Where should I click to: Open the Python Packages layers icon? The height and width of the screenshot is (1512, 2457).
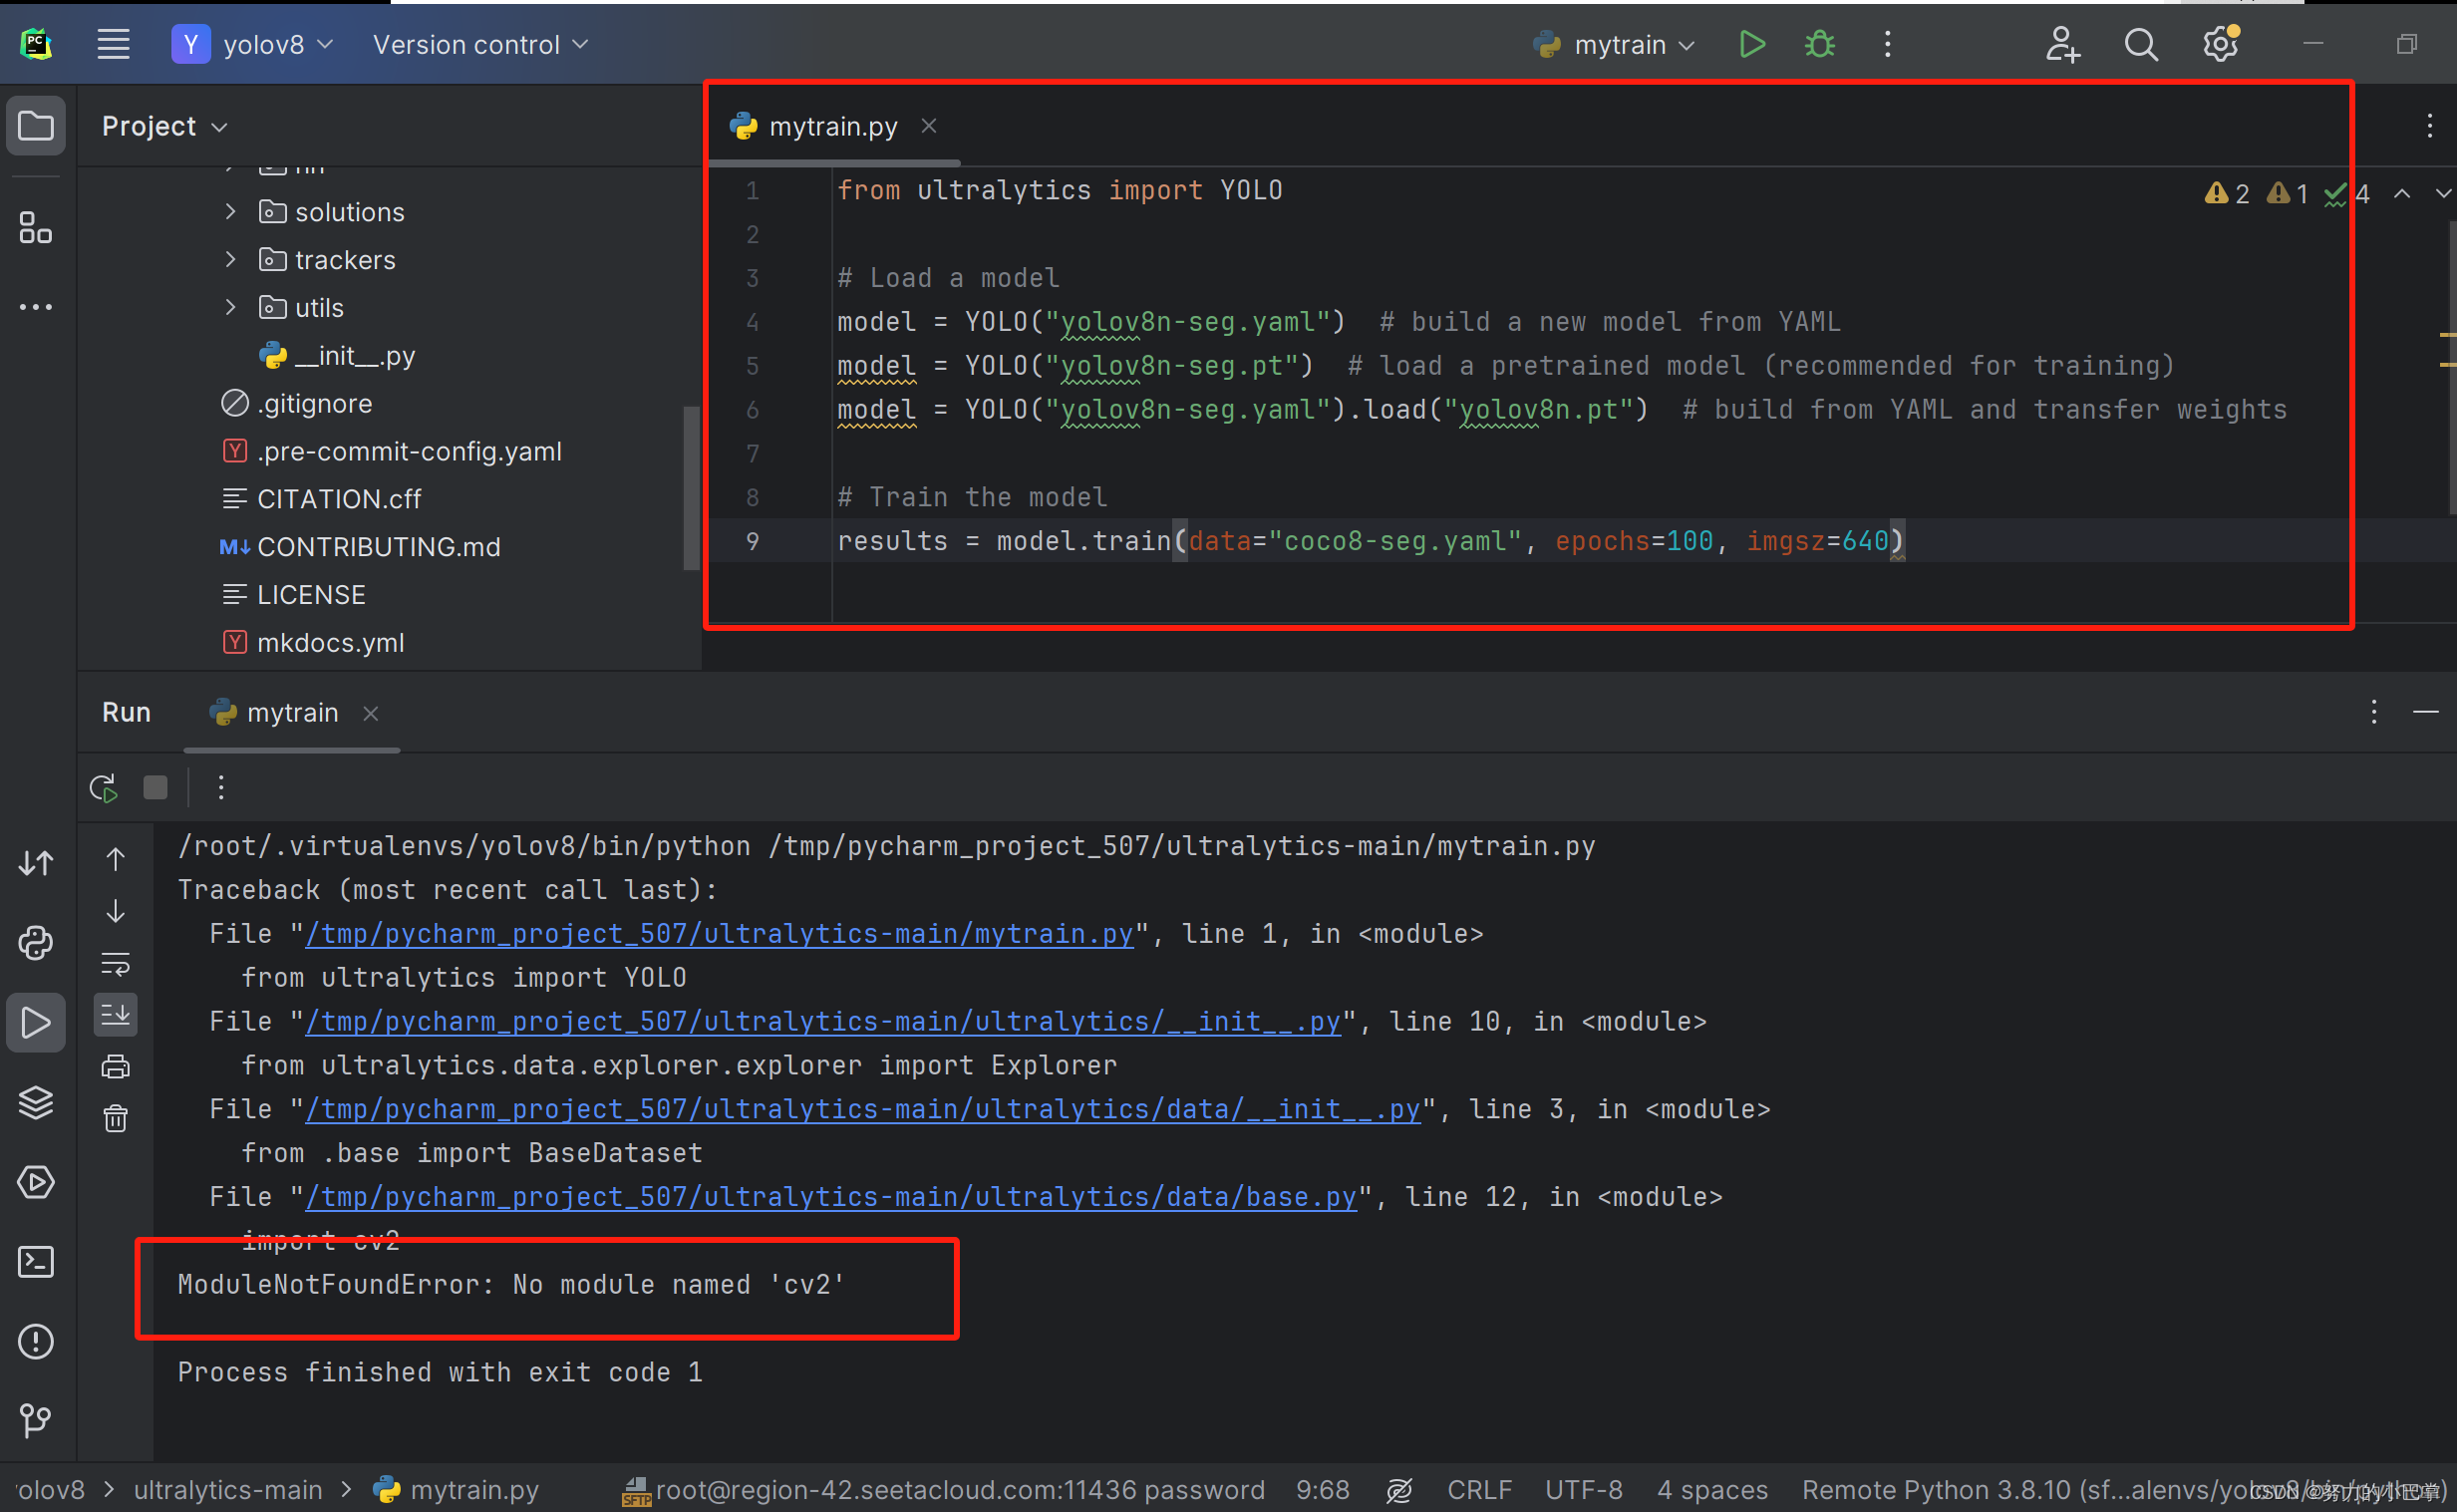pyautogui.click(x=36, y=1103)
